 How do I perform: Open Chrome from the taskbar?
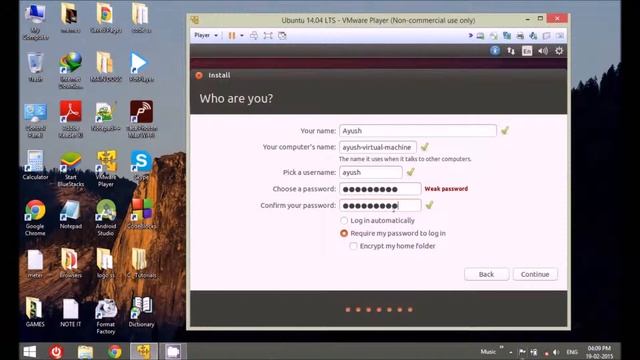point(115,352)
